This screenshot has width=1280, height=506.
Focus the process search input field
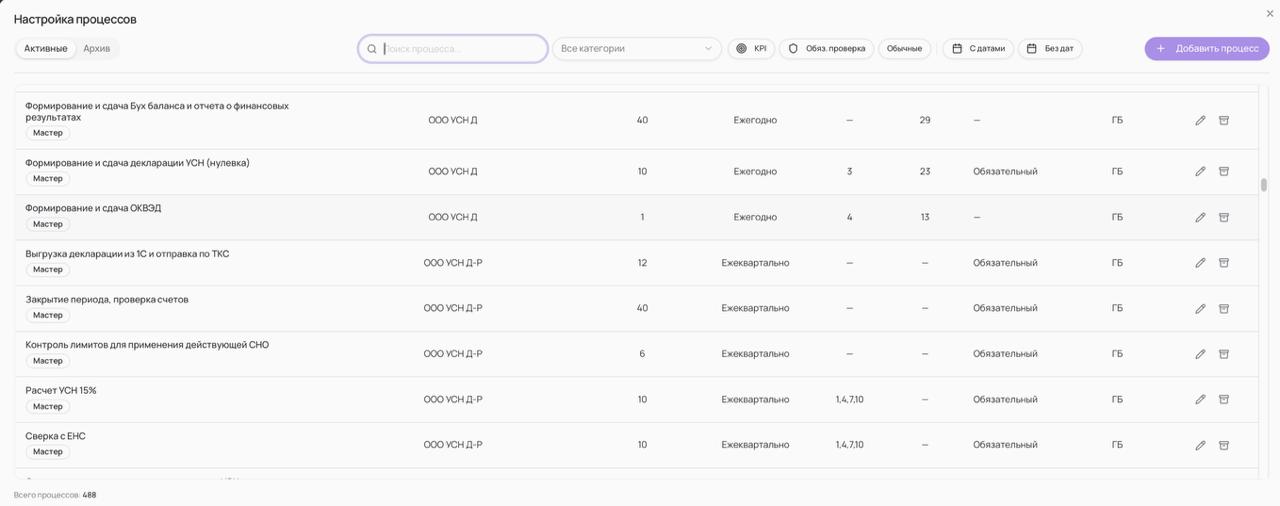tap(460, 48)
